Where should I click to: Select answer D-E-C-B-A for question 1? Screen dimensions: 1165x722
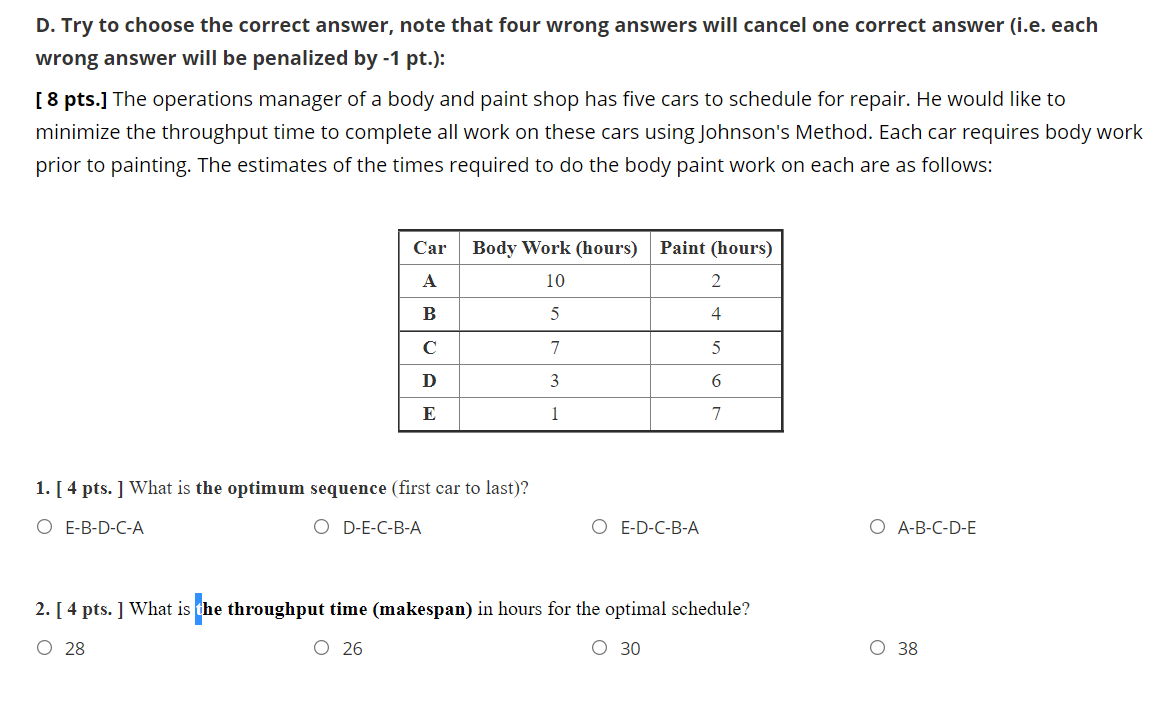[321, 527]
